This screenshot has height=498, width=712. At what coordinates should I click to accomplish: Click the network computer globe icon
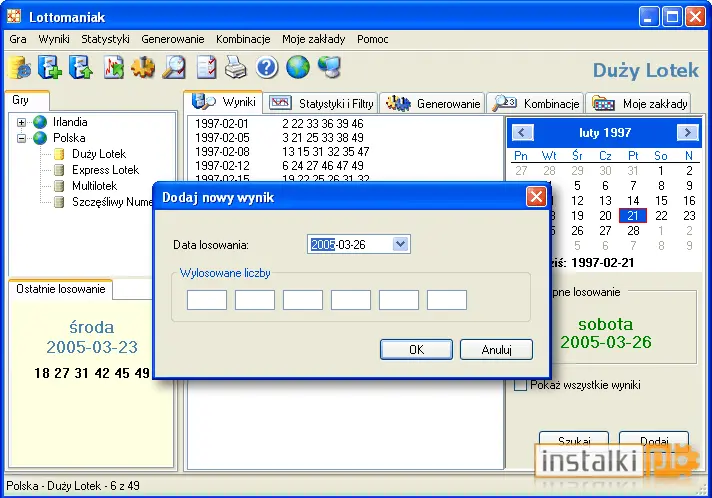point(329,68)
